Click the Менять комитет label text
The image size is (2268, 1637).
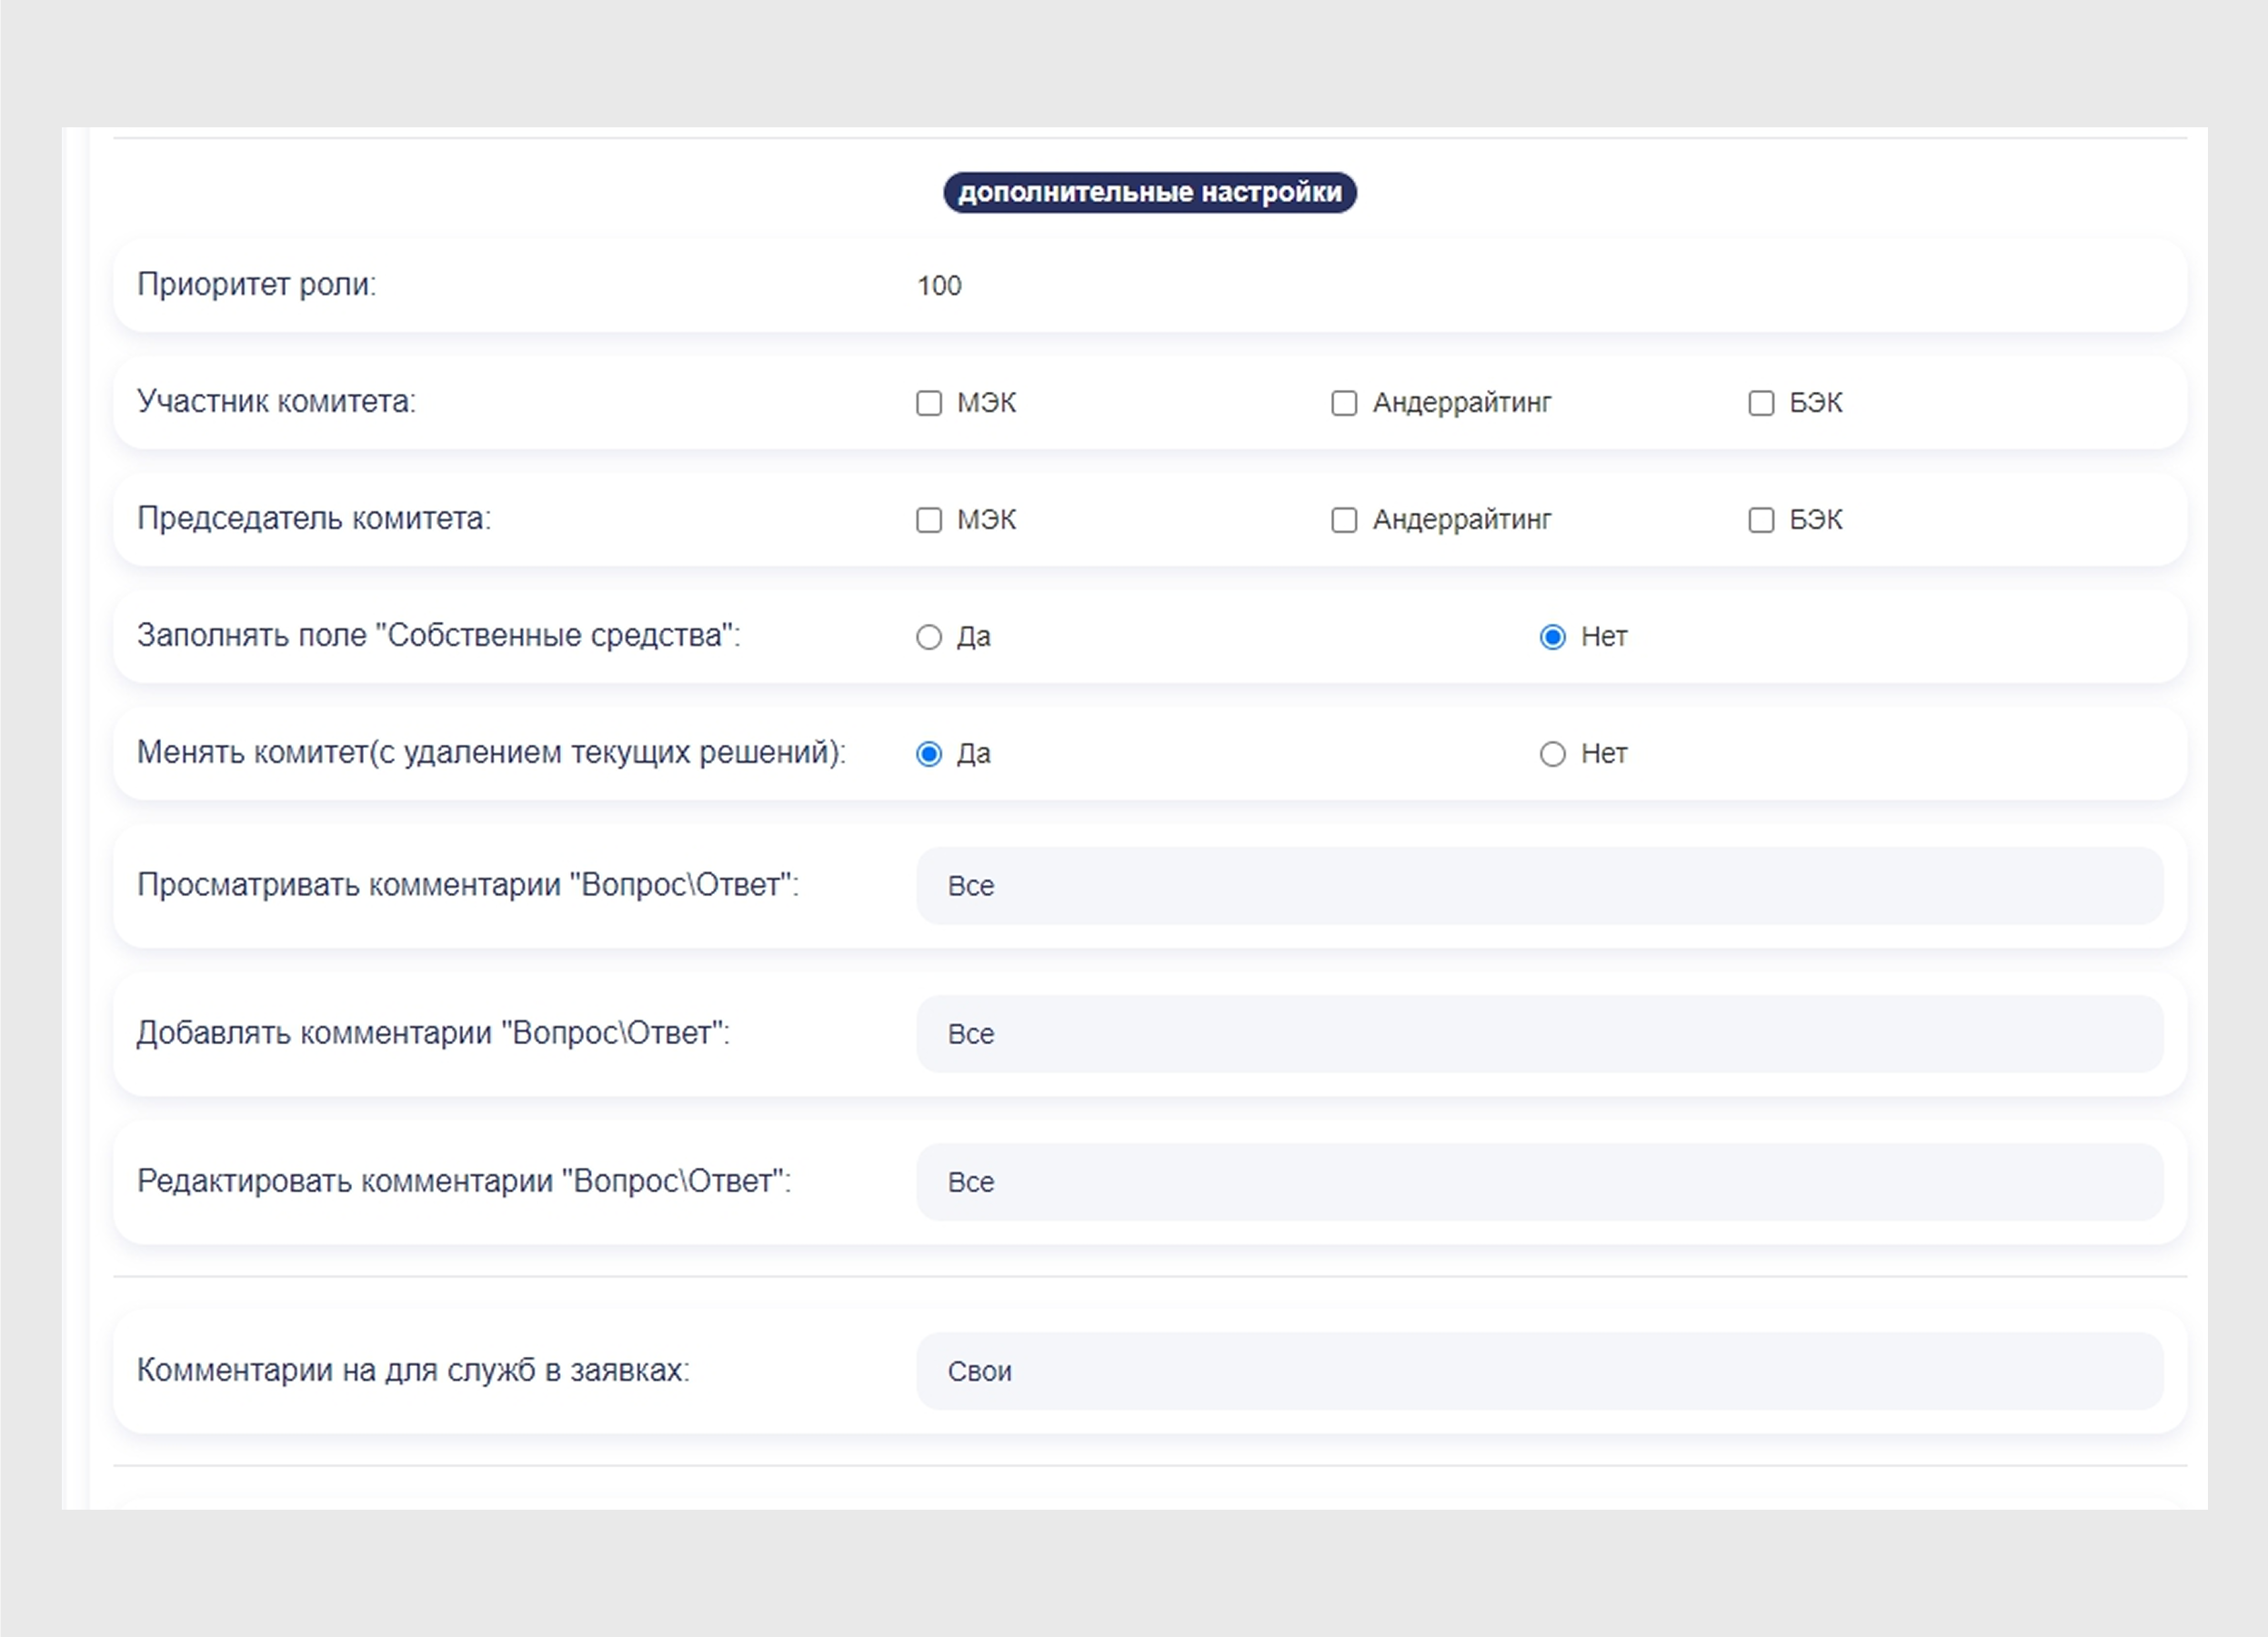point(491,752)
